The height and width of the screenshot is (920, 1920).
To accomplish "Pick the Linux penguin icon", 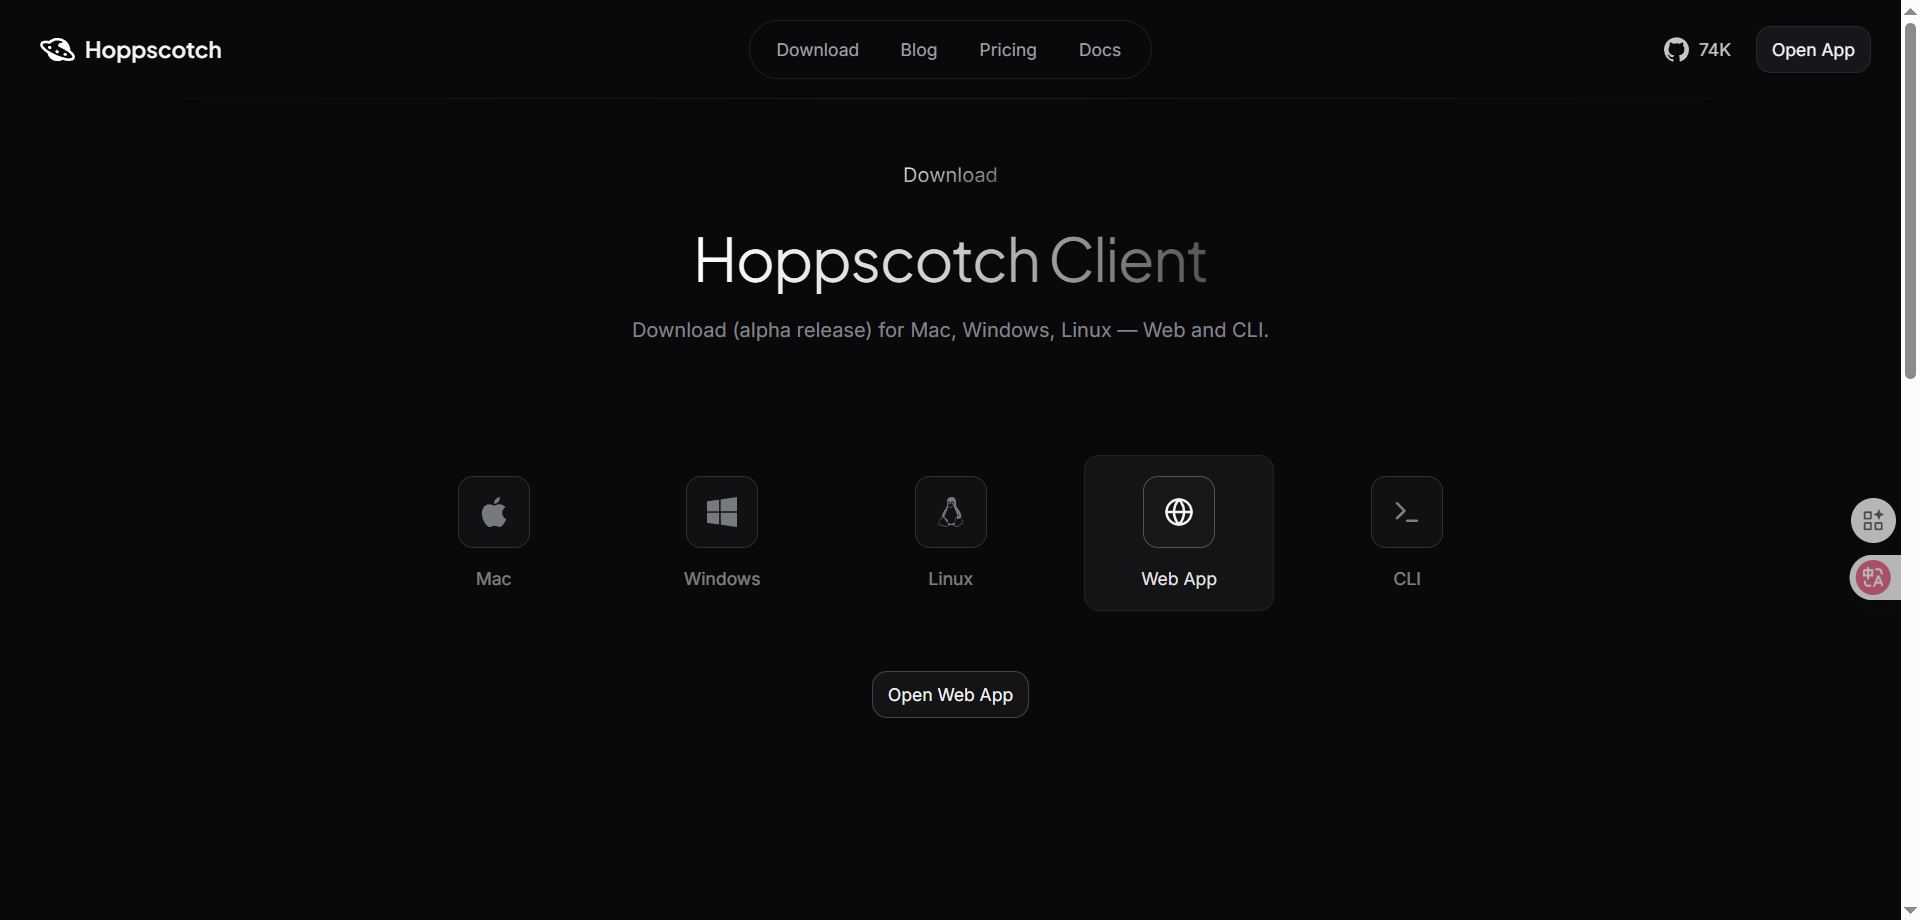I will (951, 512).
